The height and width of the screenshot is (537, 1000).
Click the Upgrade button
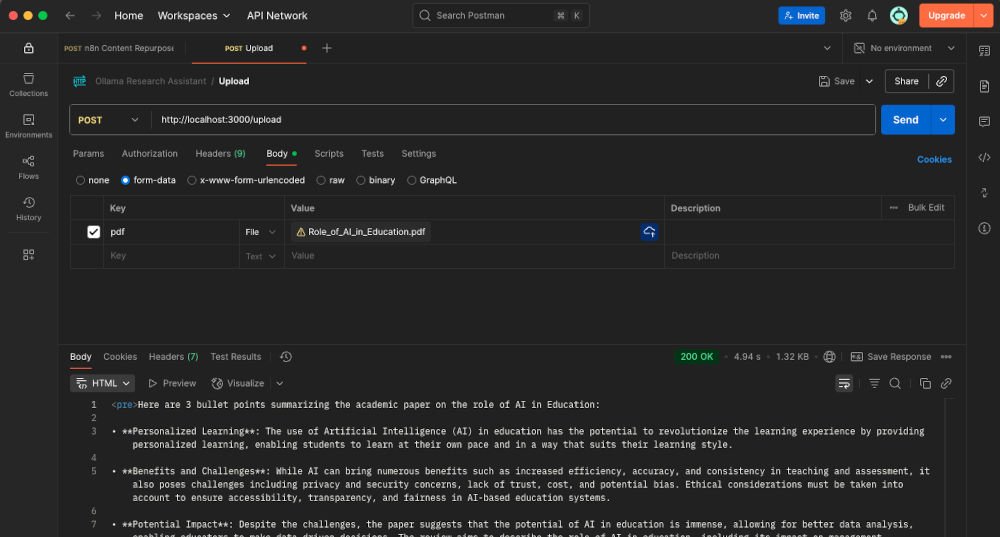pyautogui.click(x=945, y=16)
